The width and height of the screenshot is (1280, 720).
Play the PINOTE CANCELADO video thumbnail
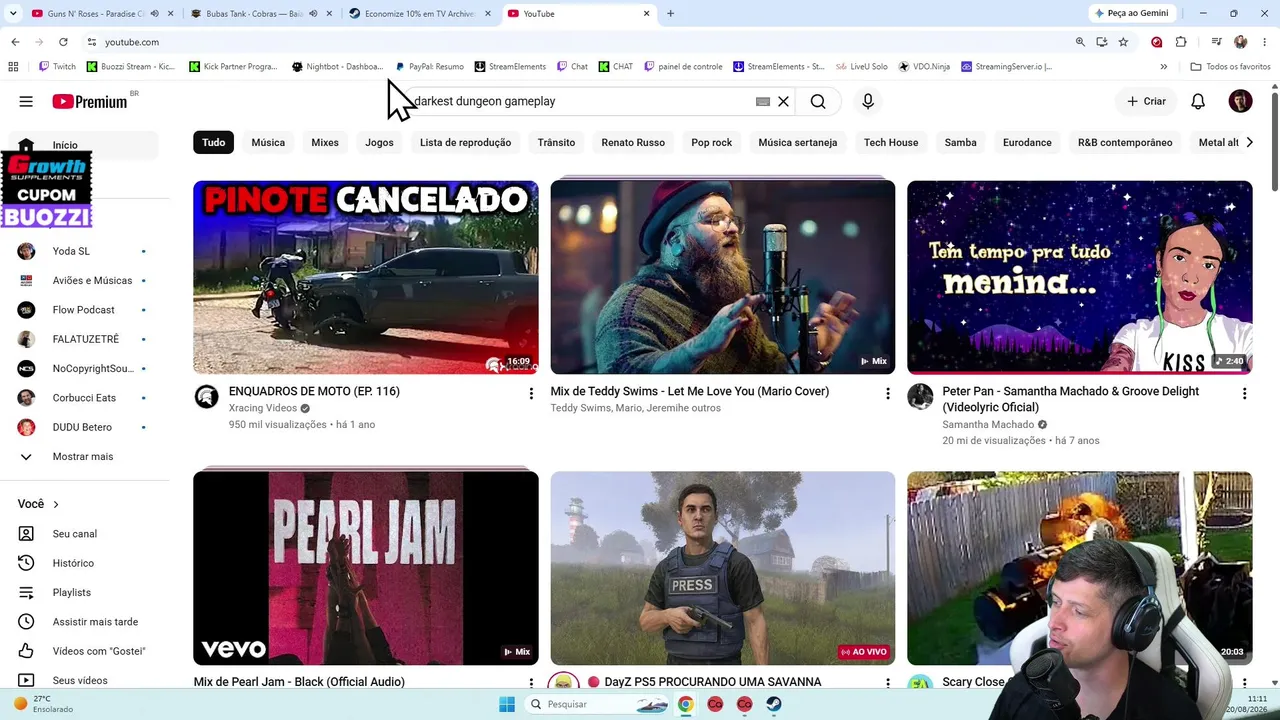click(x=366, y=277)
